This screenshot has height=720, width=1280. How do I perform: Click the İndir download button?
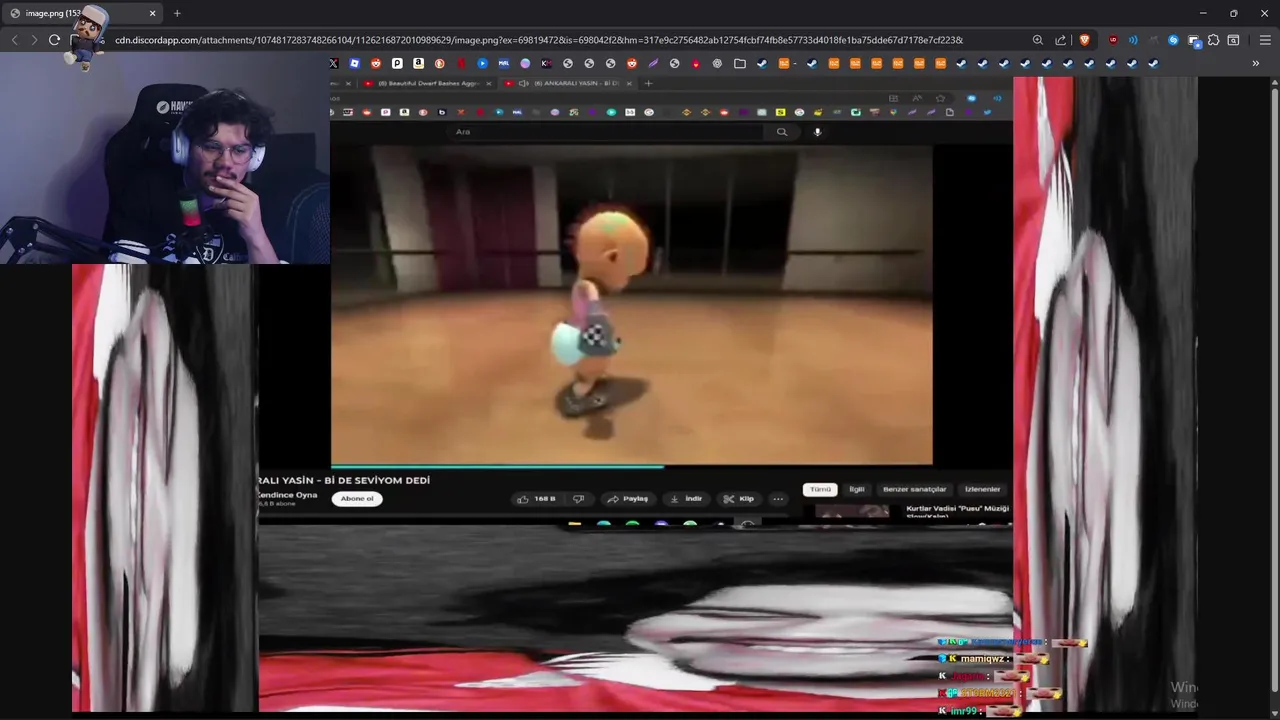686,499
